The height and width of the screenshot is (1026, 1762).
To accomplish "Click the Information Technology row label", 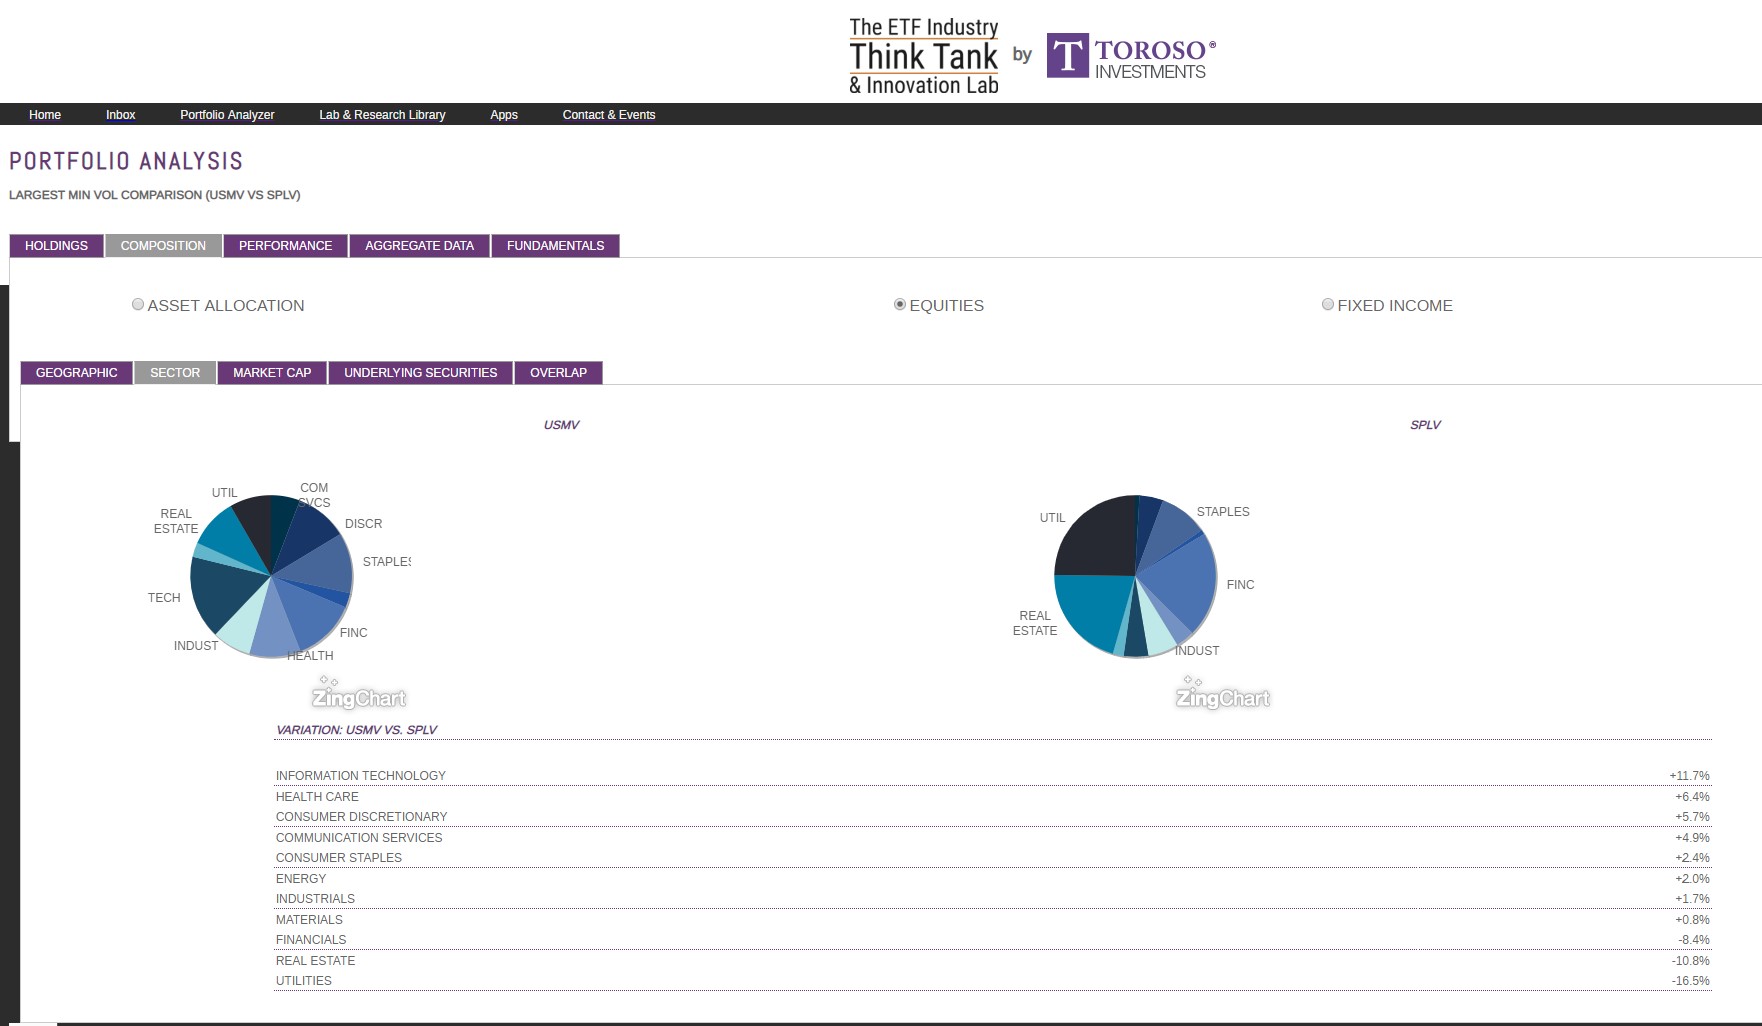I will 360,776.
